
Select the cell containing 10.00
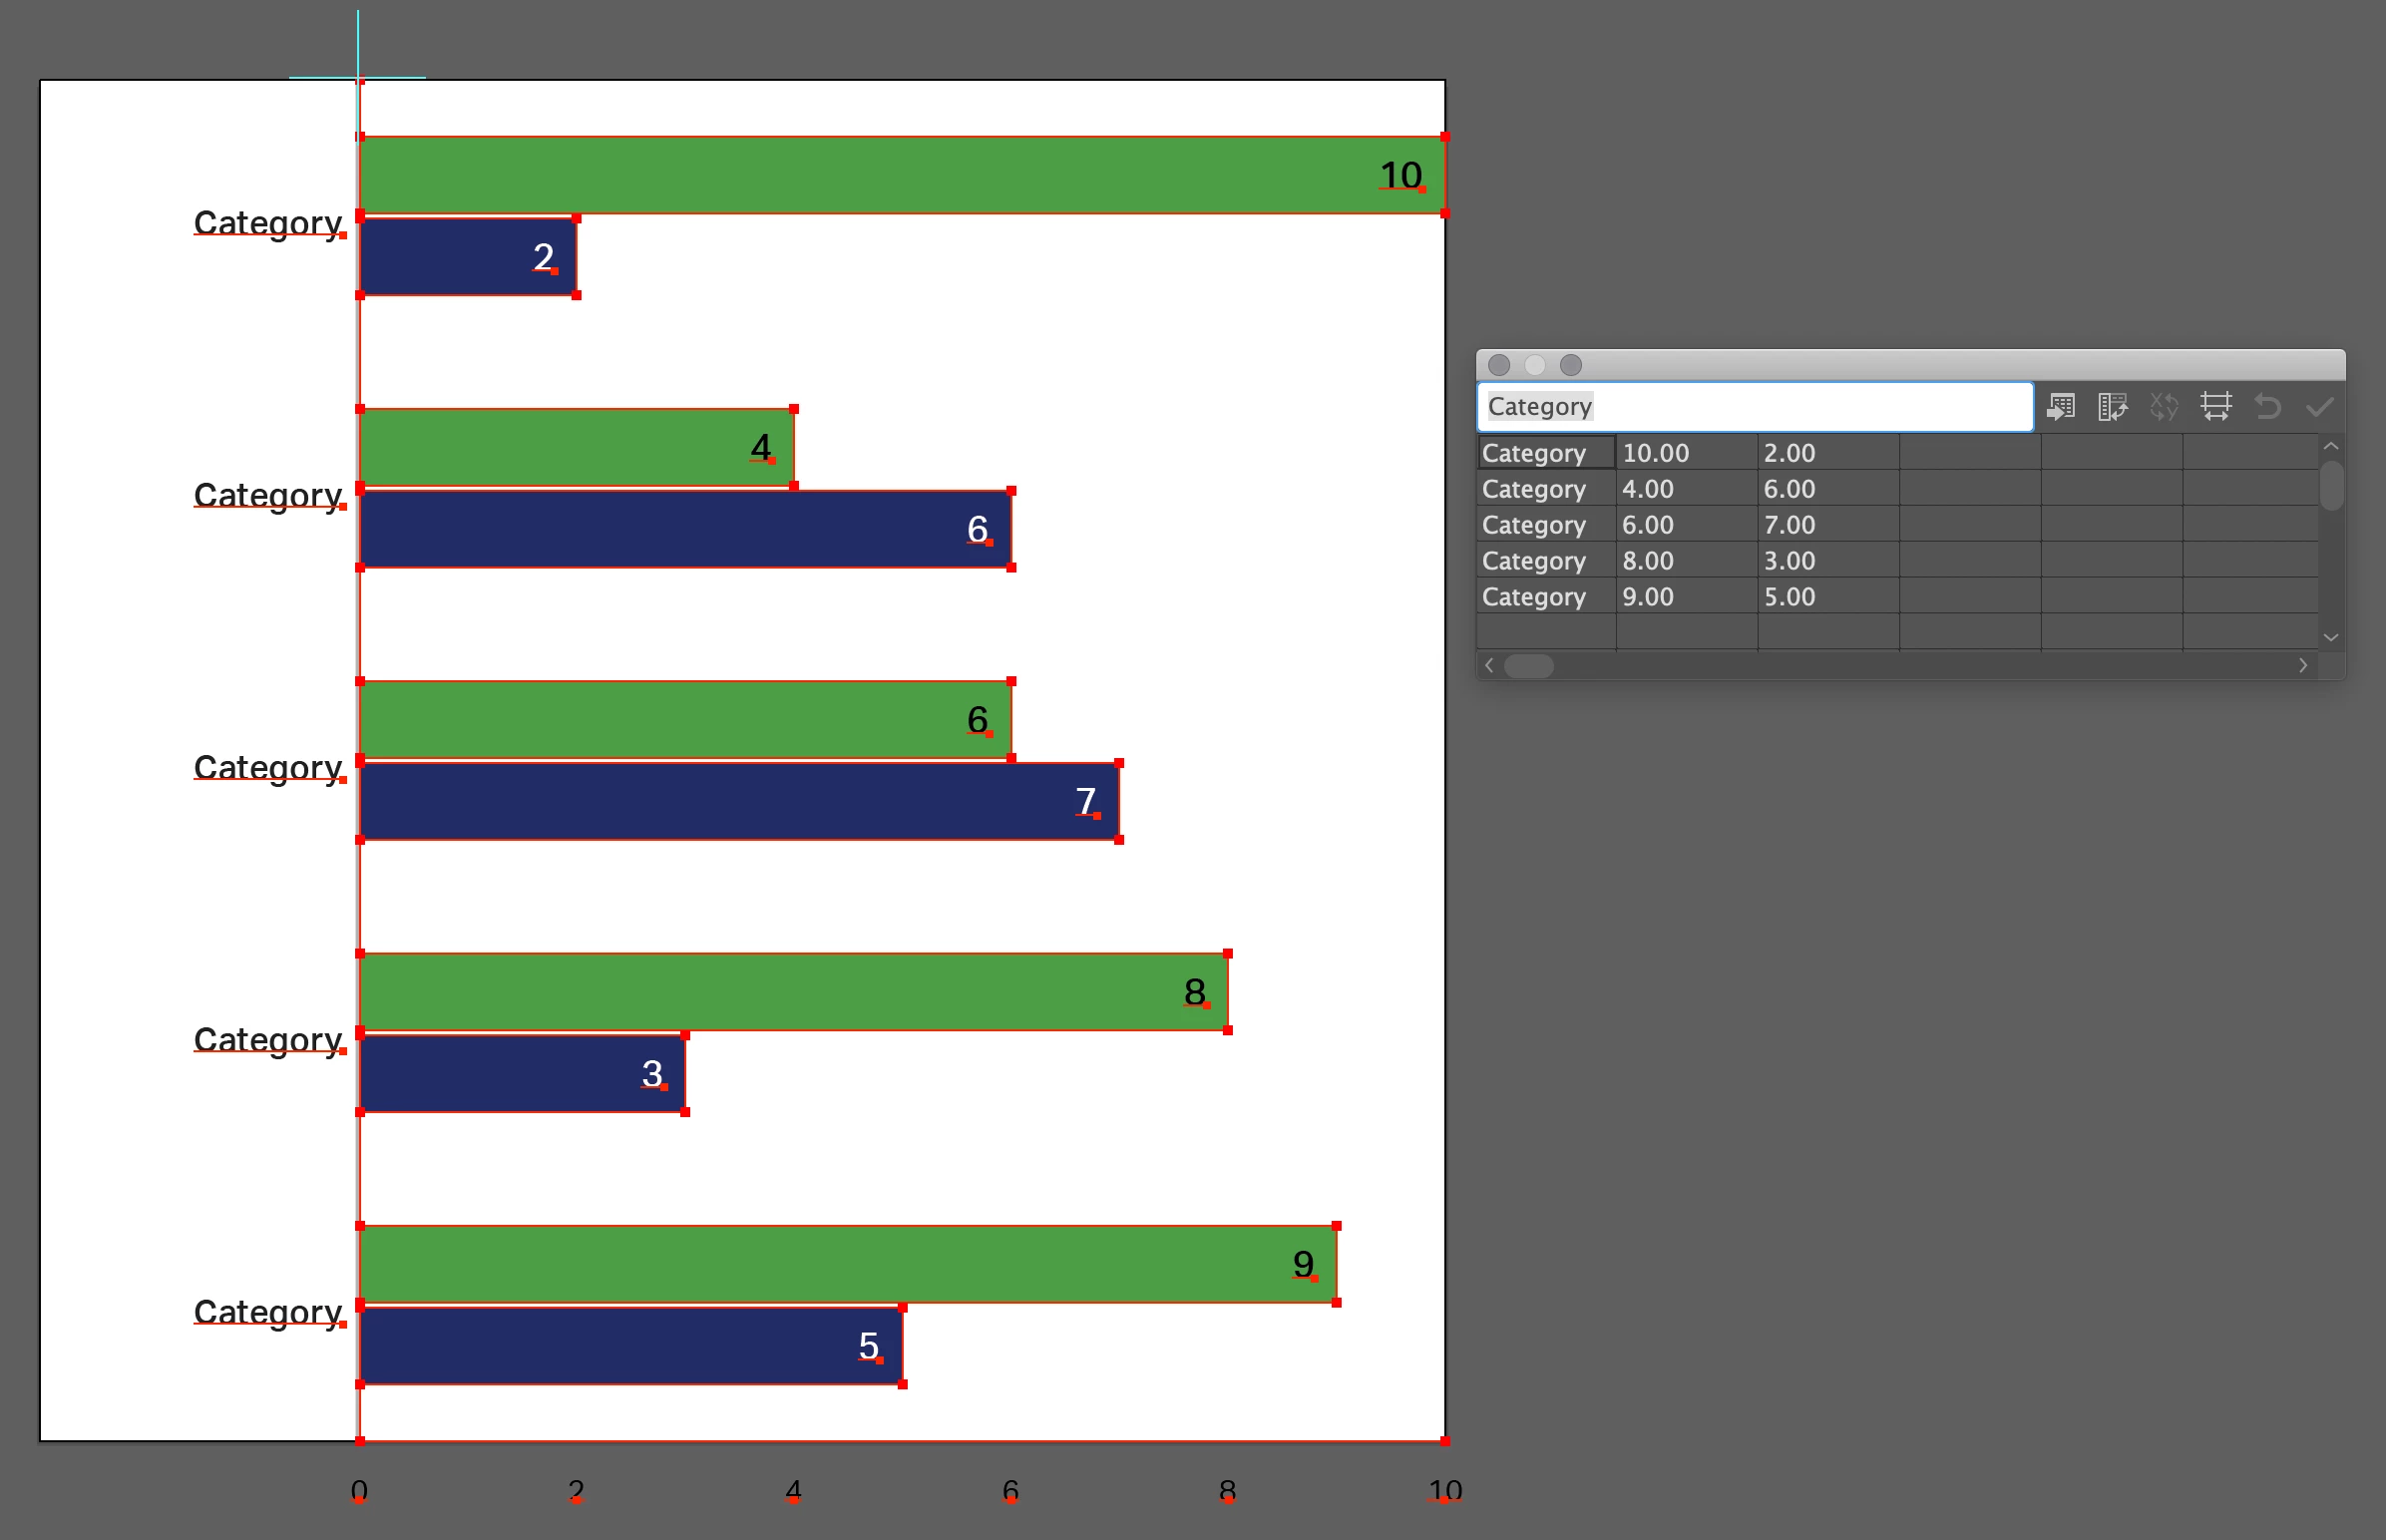[1686, 453]
